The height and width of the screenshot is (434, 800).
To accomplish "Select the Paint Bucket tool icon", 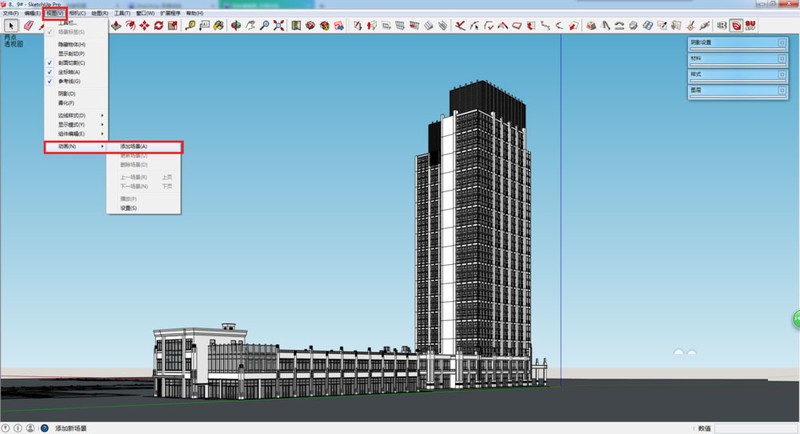I will (x=218, y=25).
